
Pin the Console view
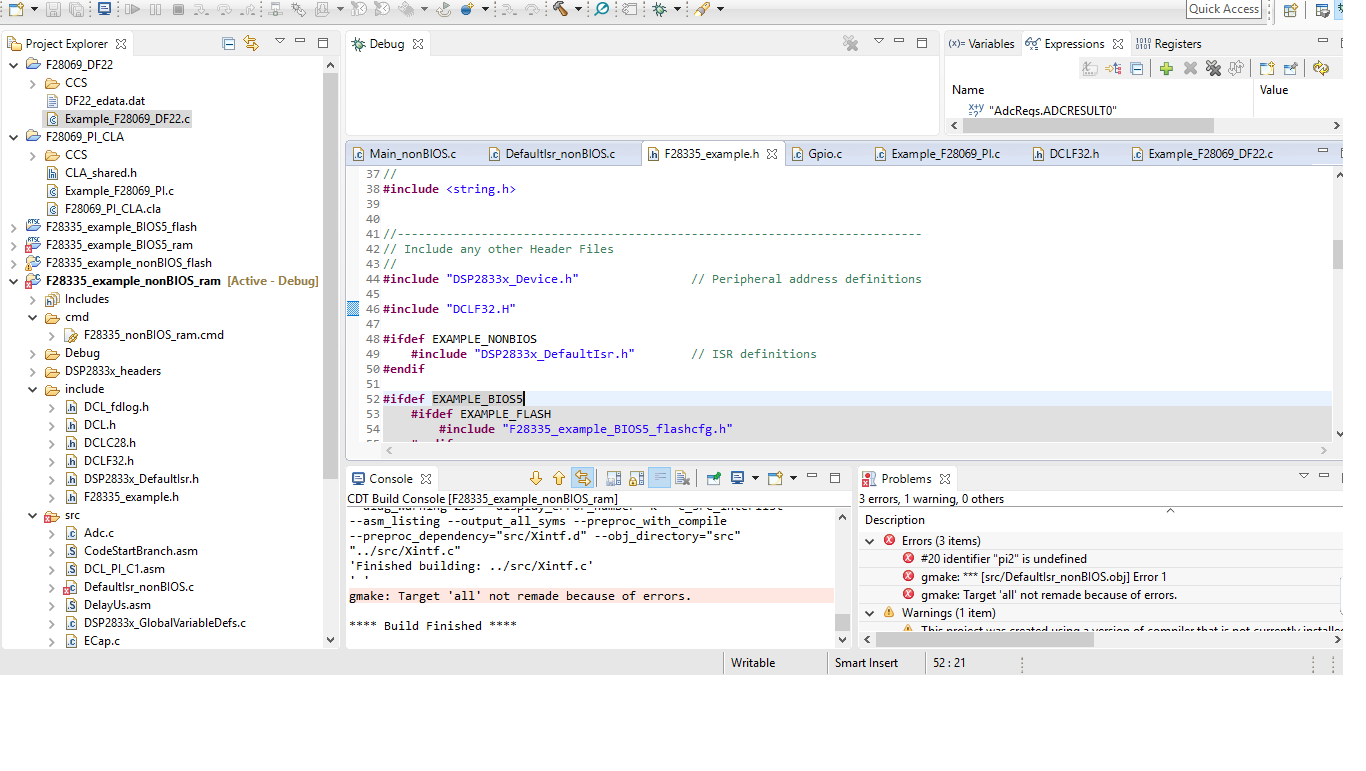713,478
